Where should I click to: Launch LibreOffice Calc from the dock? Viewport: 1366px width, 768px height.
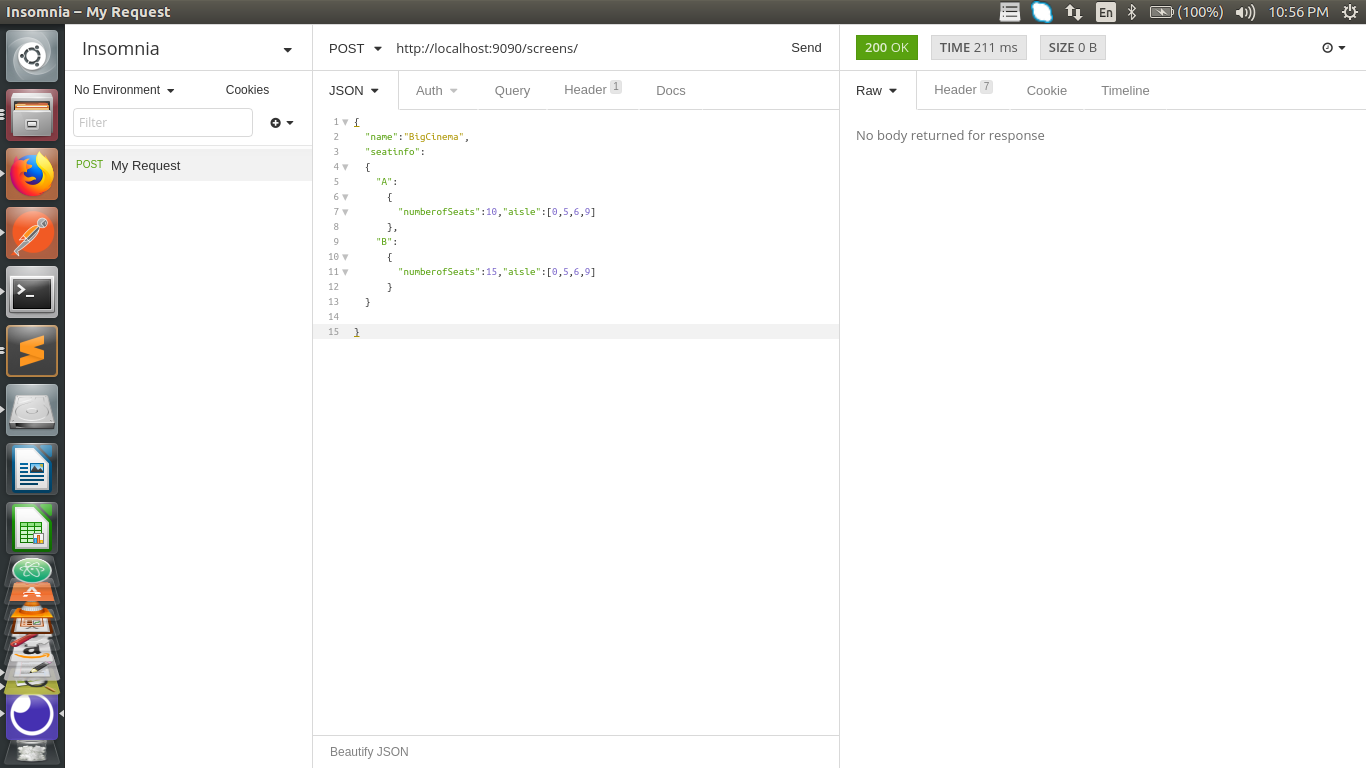click(x=32, y=527)
